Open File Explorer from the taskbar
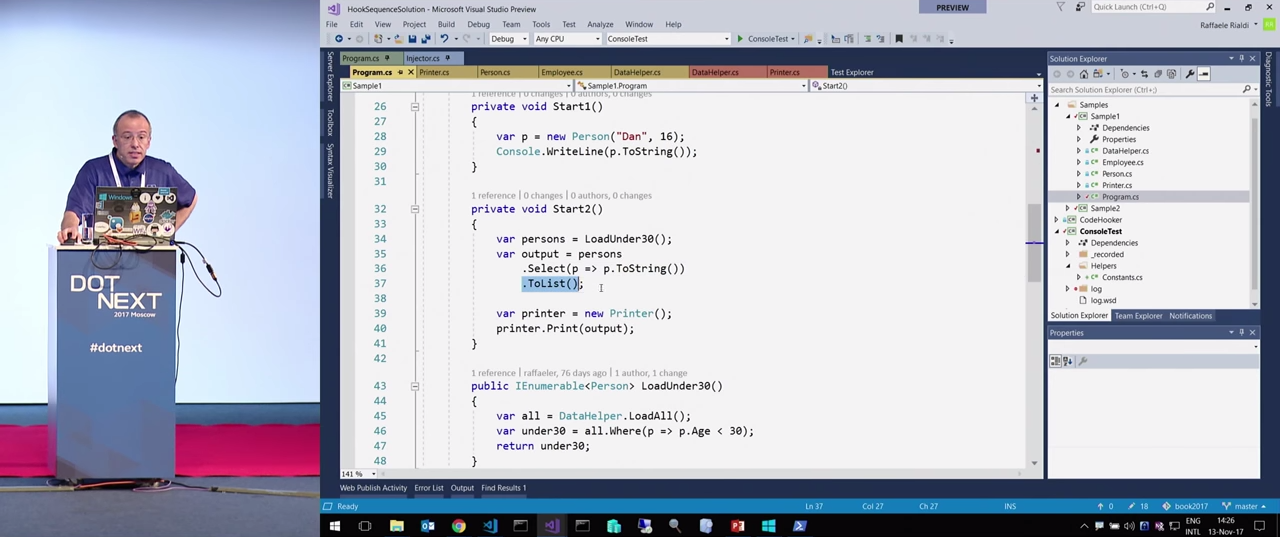Image resolution: width=1280 pixels, height=537 pixels. tap(396, 526)
